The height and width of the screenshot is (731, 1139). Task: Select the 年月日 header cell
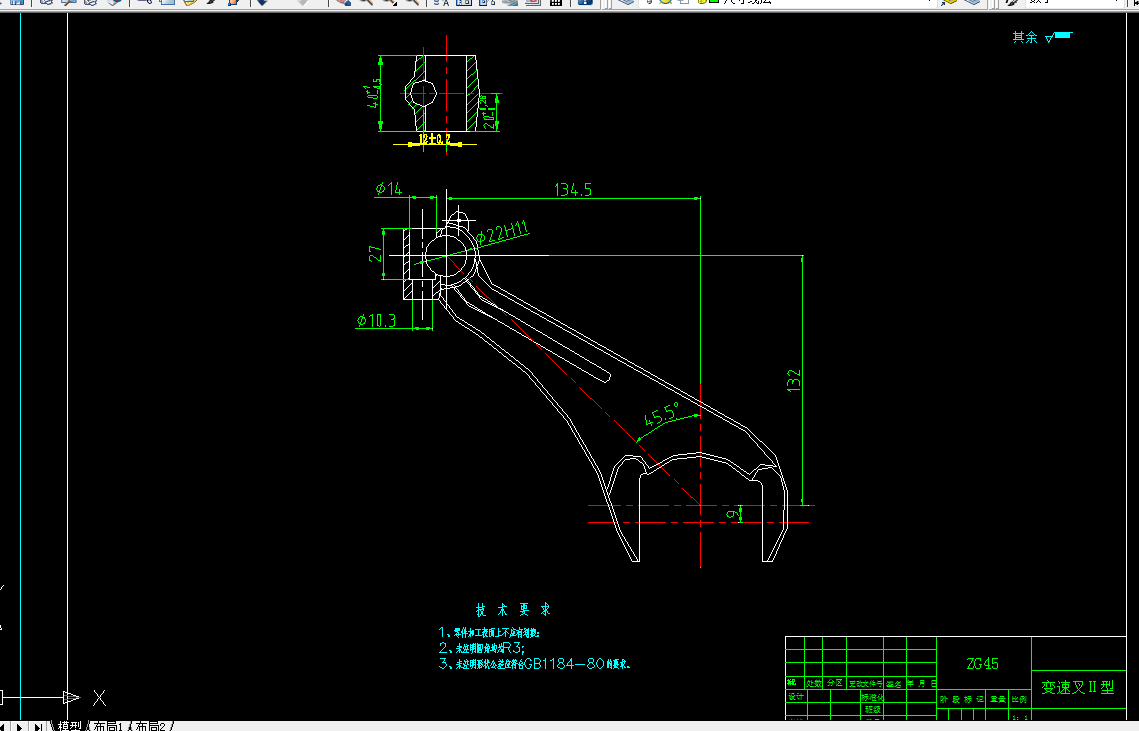921,683
